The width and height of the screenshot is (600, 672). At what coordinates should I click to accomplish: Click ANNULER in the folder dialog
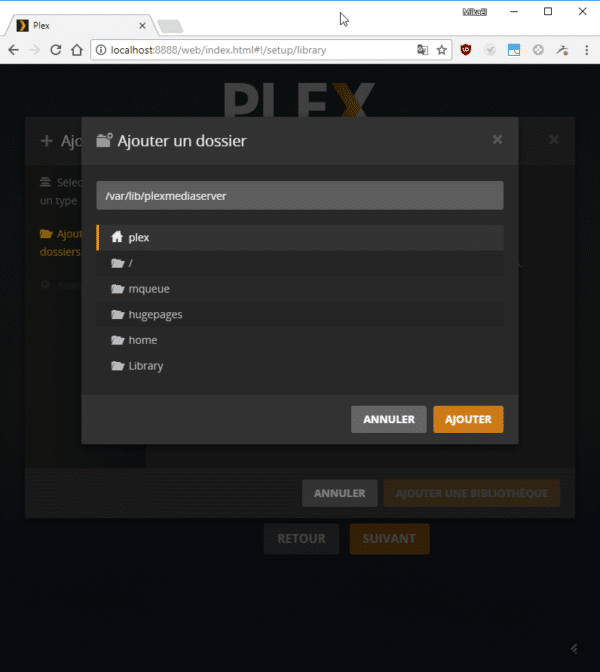click(x=389, y=419)
